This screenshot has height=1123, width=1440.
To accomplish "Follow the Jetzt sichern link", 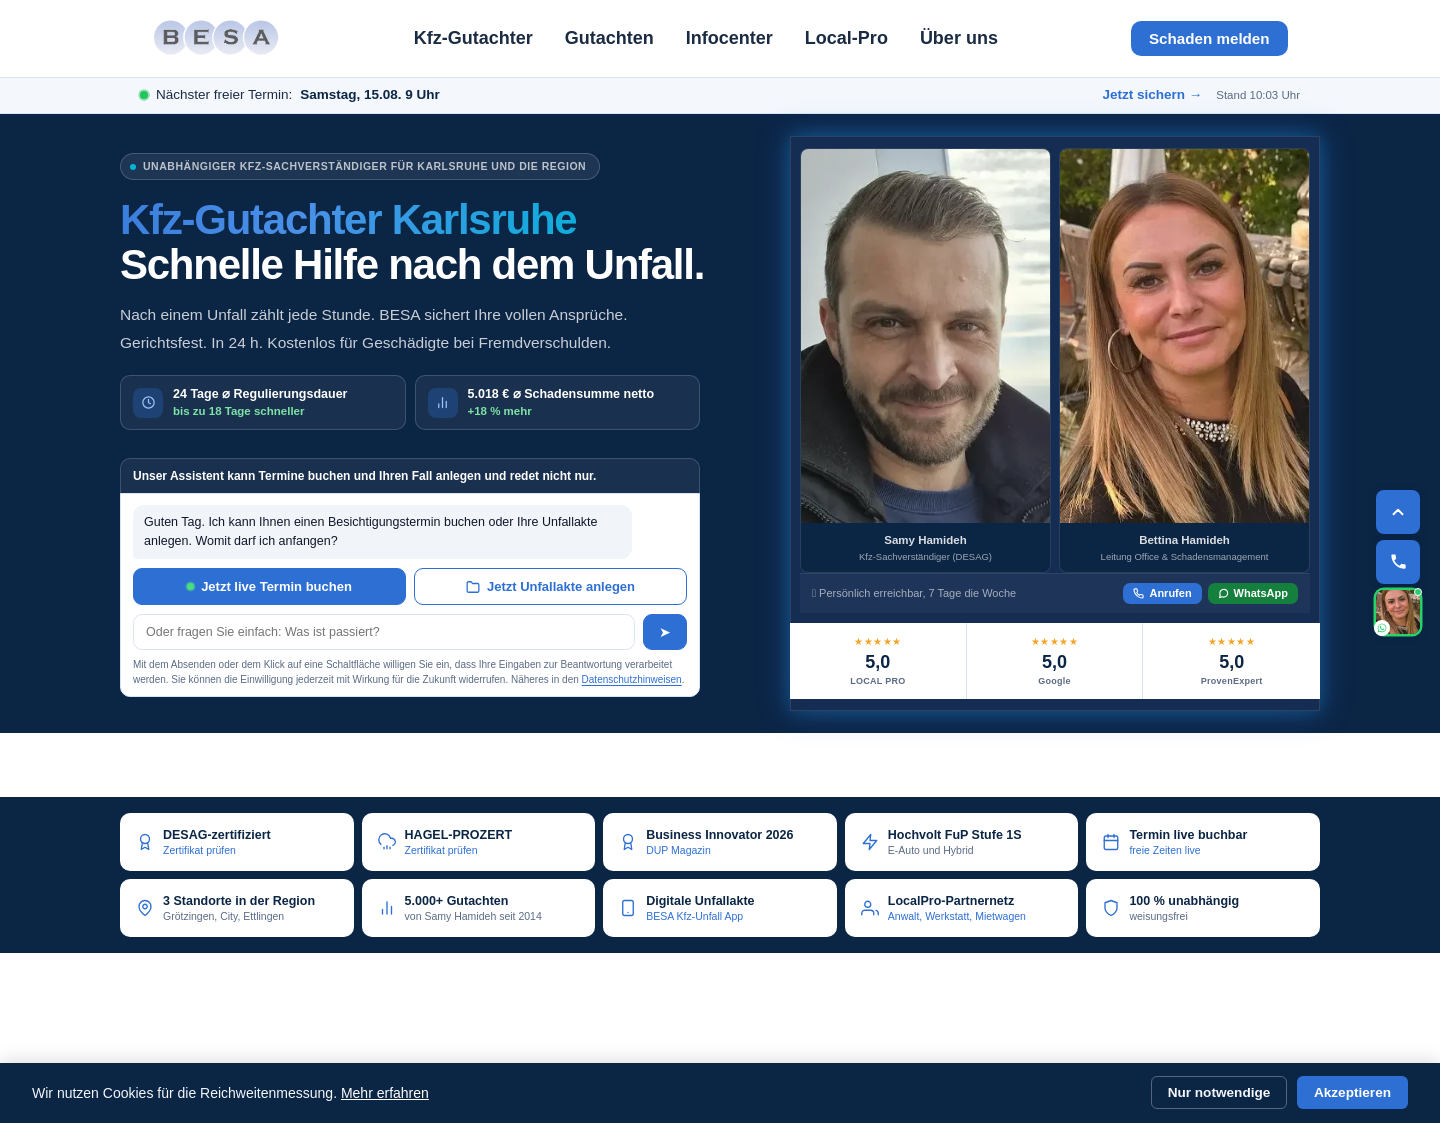I will (x=1152, y=95).
